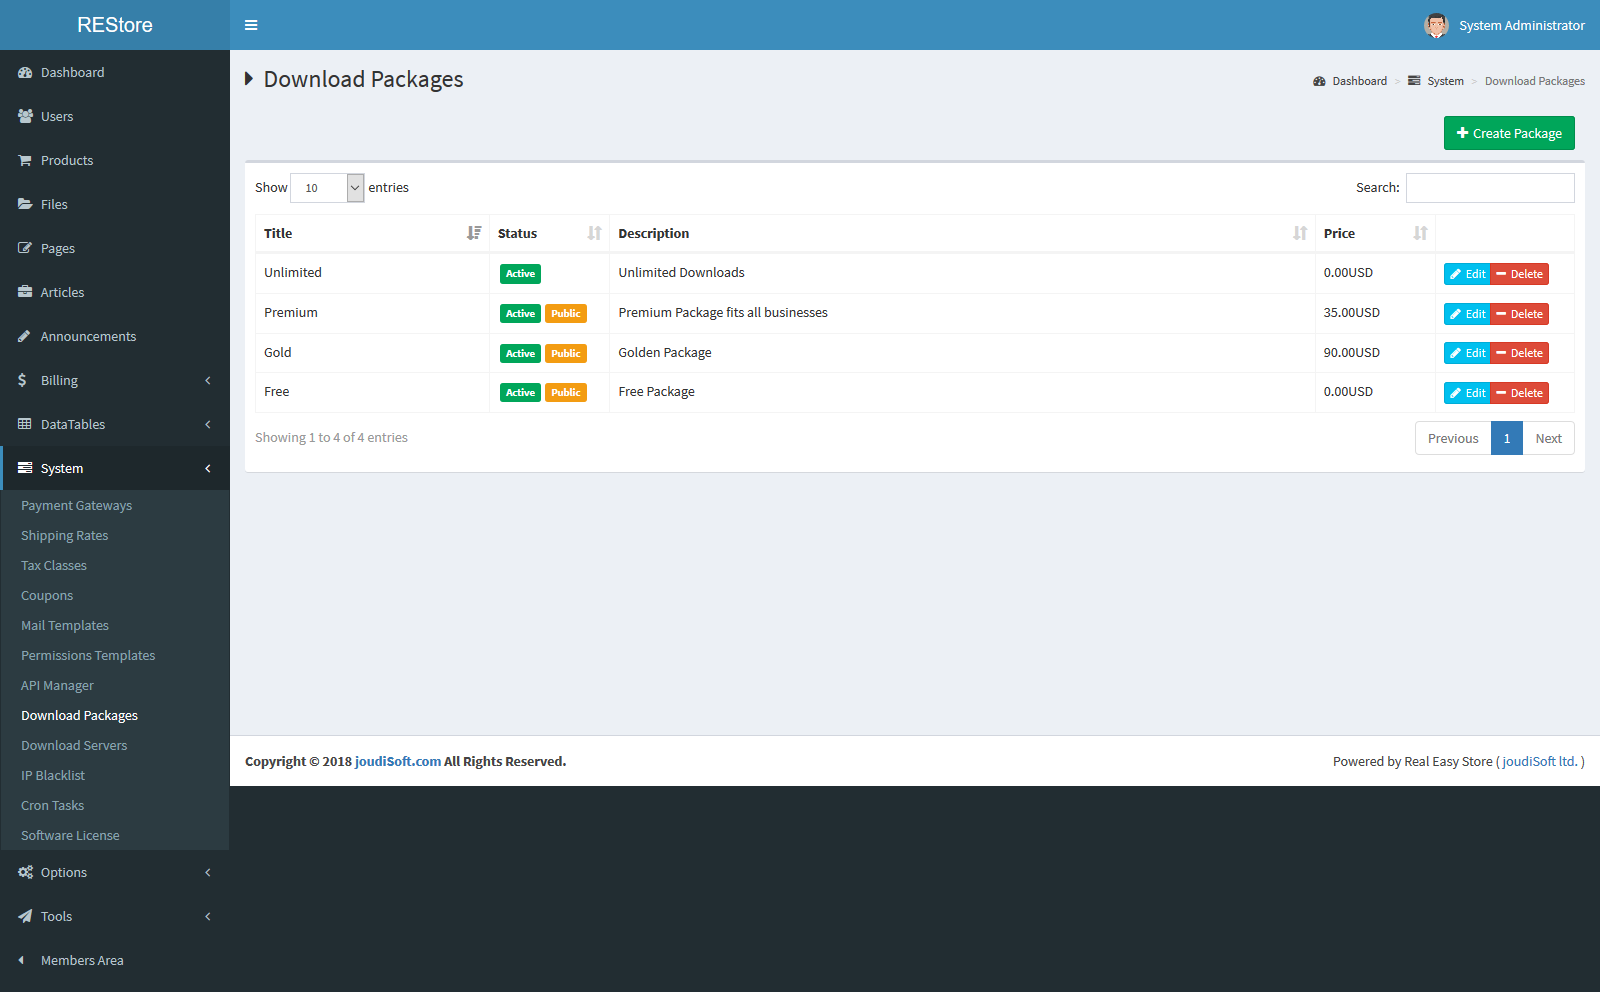This screenshot has height=992, width=1600.
Task: Click the System server icon in sidebar
Action: pos(25,469)
